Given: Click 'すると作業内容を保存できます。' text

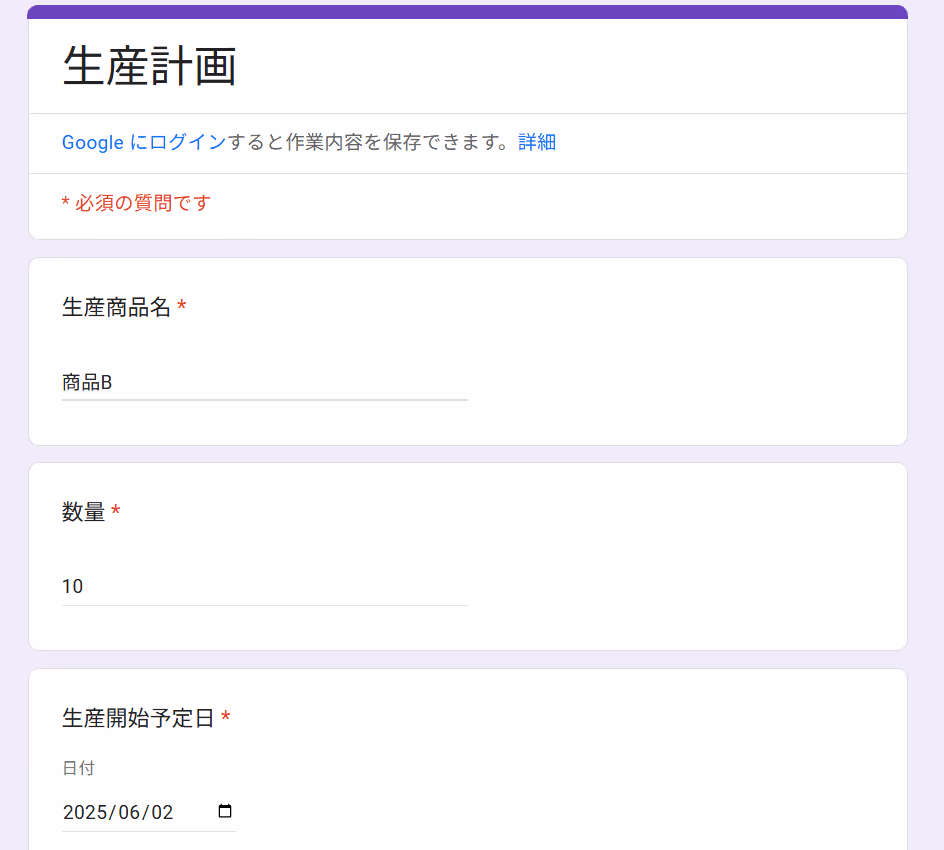Looking at the screenshot, I should pyautogui.click(x=371, y=142).
